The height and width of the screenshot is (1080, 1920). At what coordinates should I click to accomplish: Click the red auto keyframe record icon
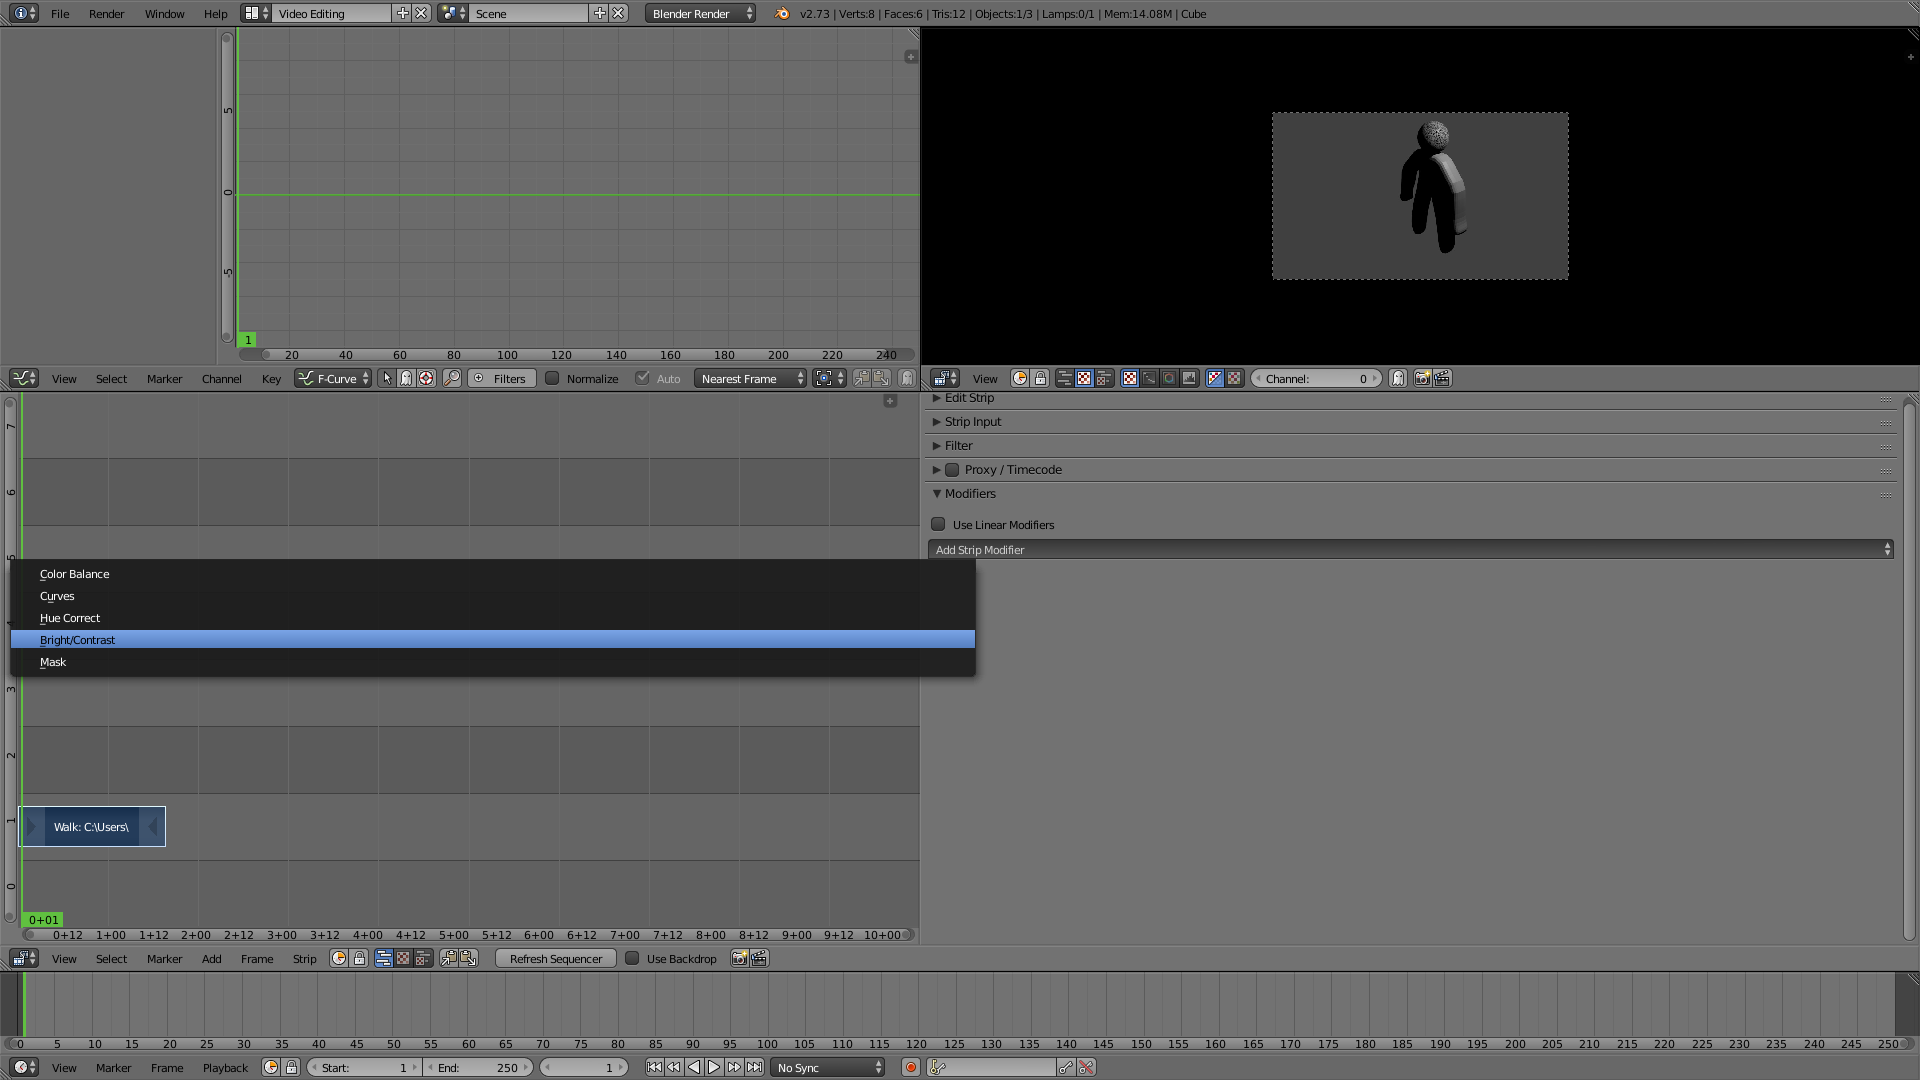910,1067
